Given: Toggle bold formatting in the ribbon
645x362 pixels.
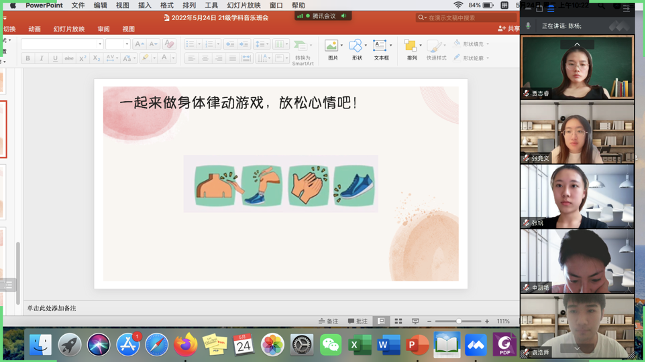Looking at the screenshot, I should click(28, 58).
